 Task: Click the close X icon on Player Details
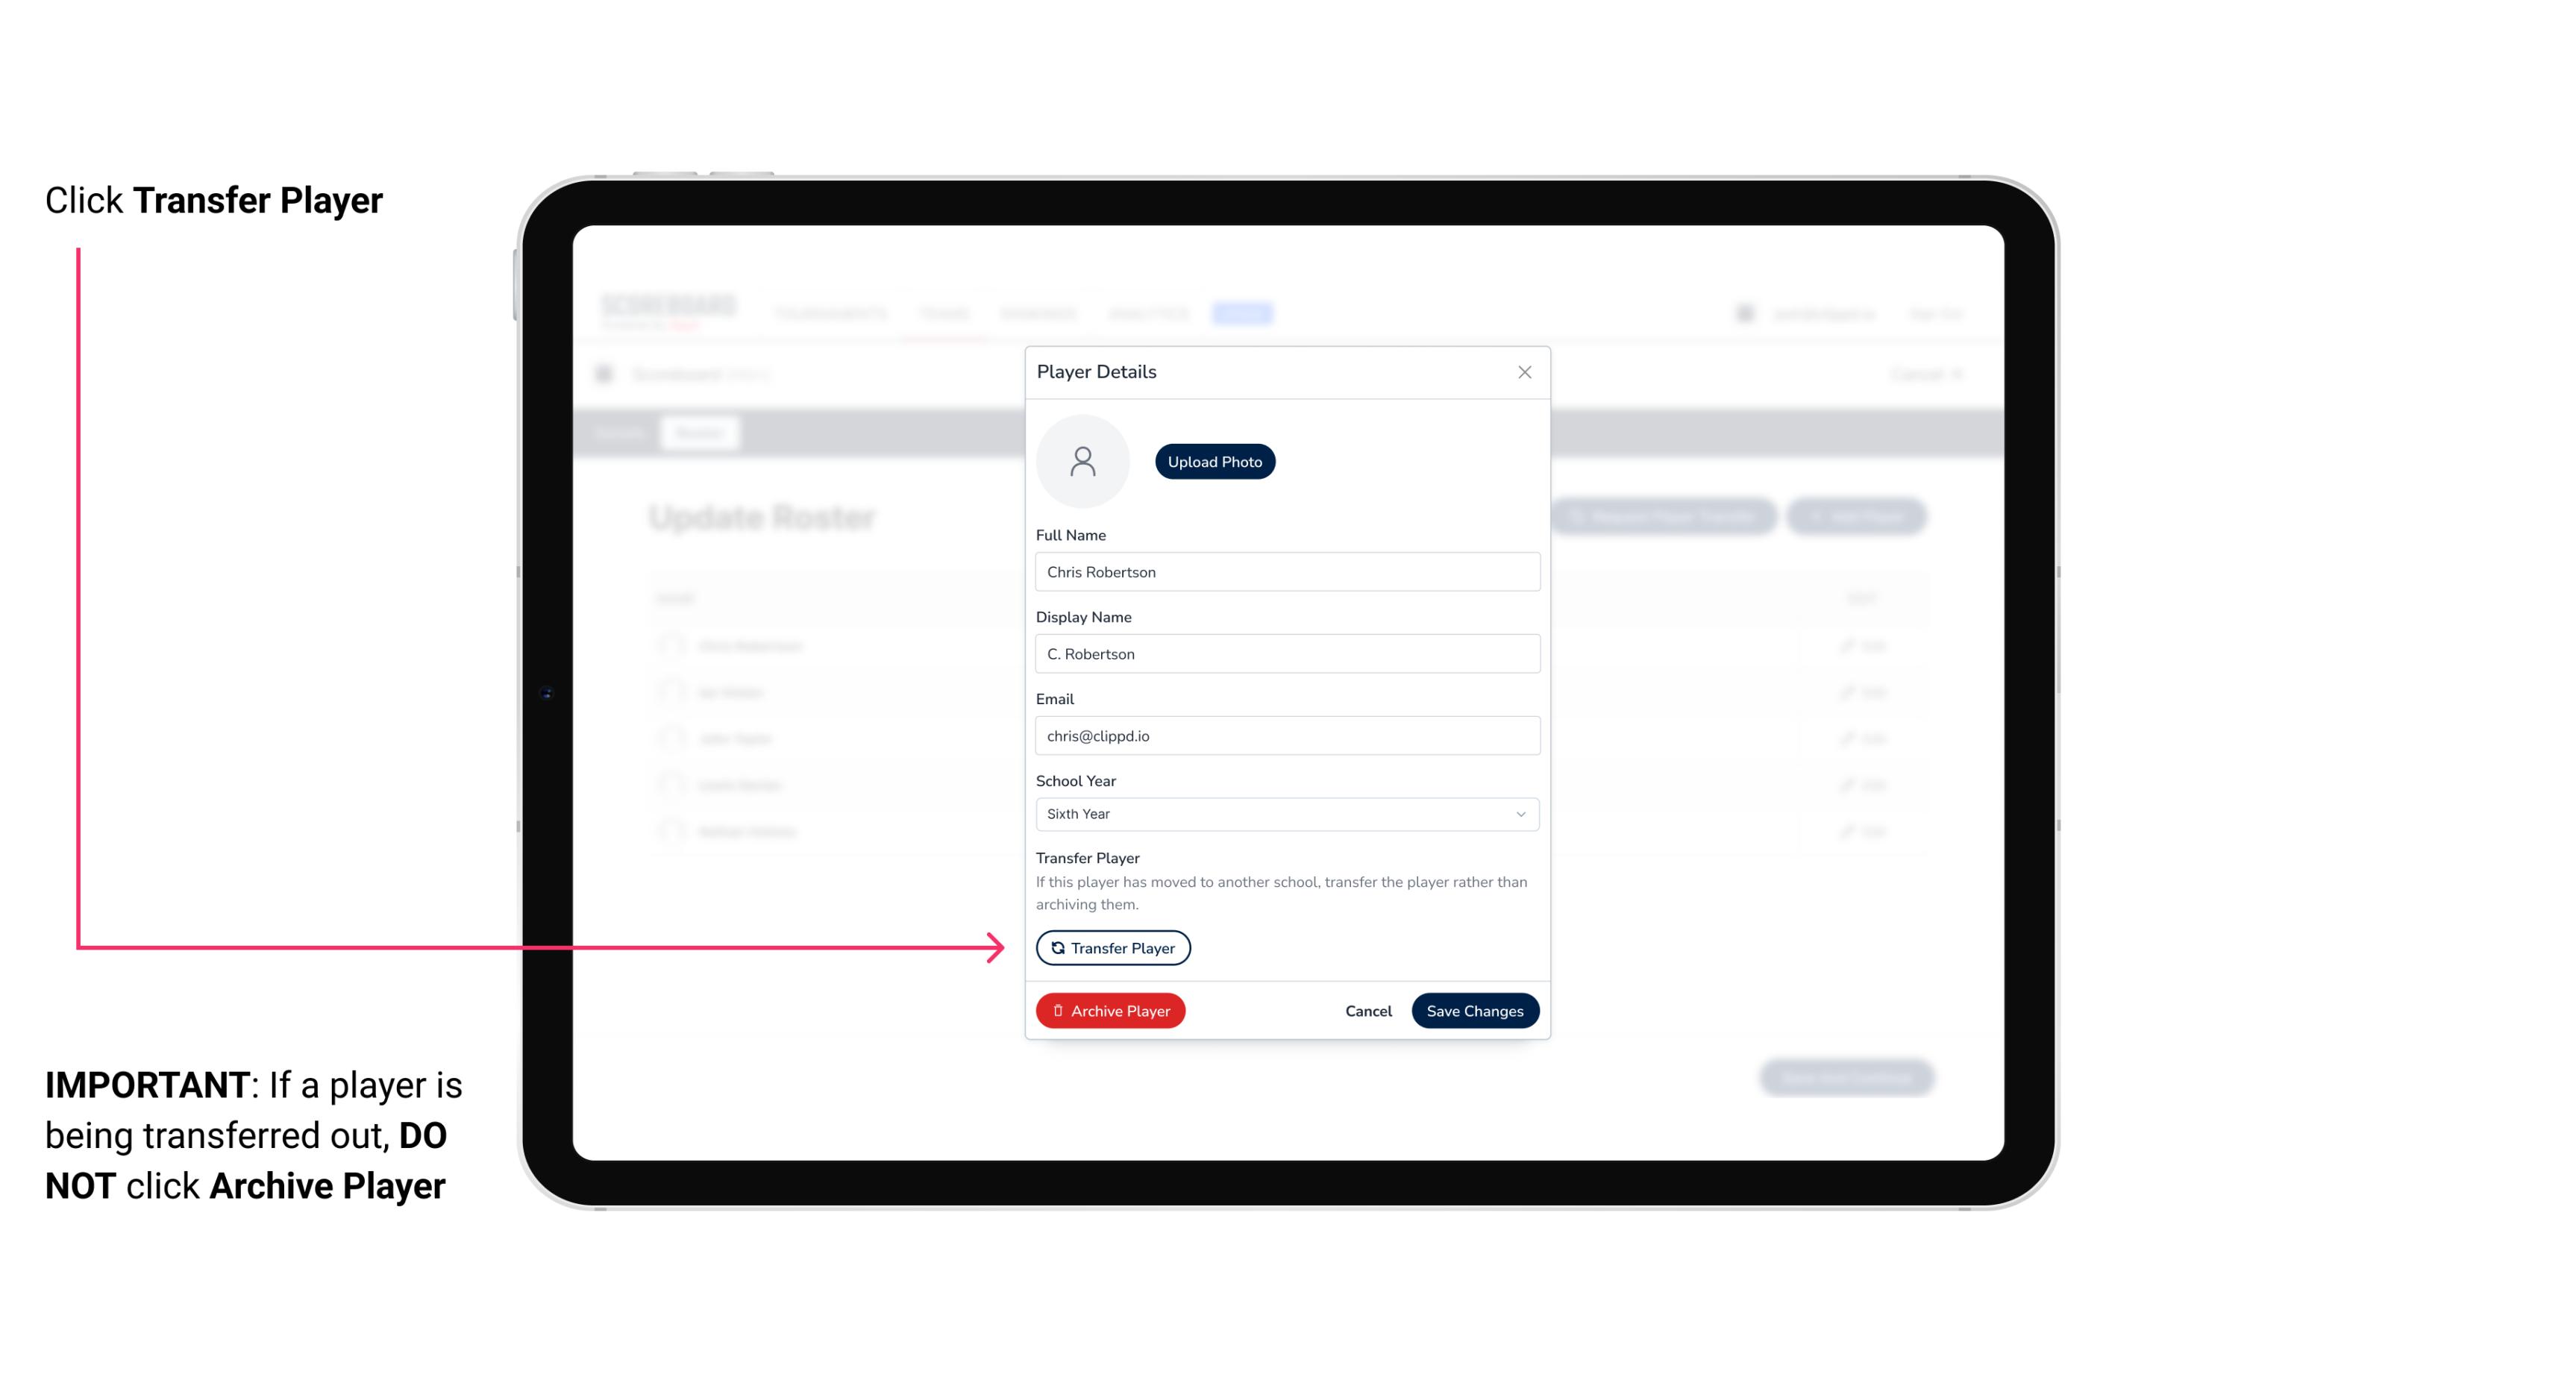coord(1524,372)
